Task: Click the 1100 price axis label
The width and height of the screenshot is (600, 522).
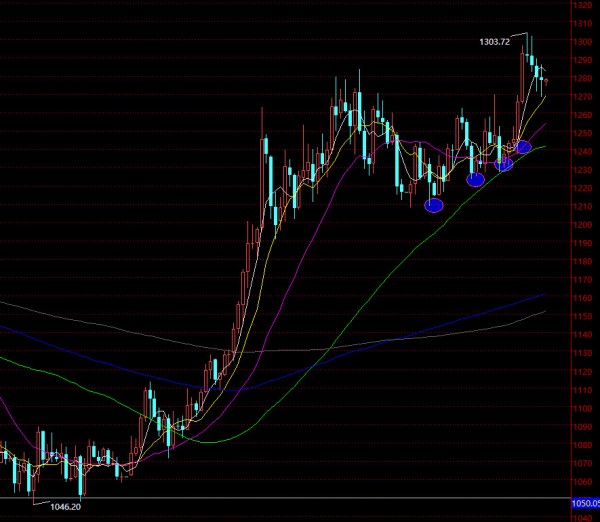Action: coord(580,408)
